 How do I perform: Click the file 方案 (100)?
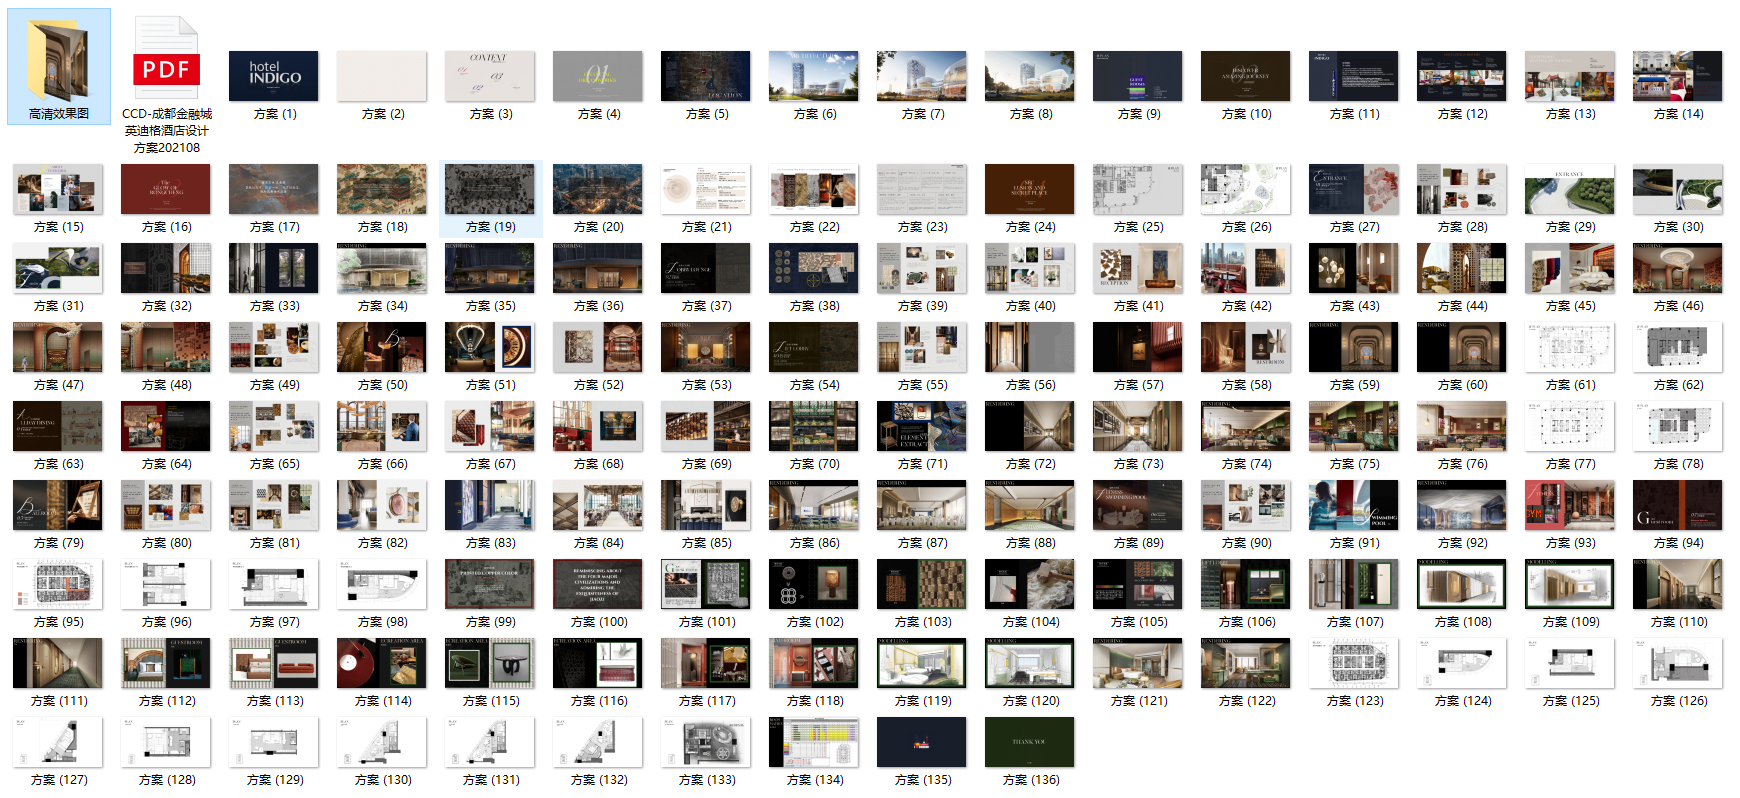click(x=598, y=584)
